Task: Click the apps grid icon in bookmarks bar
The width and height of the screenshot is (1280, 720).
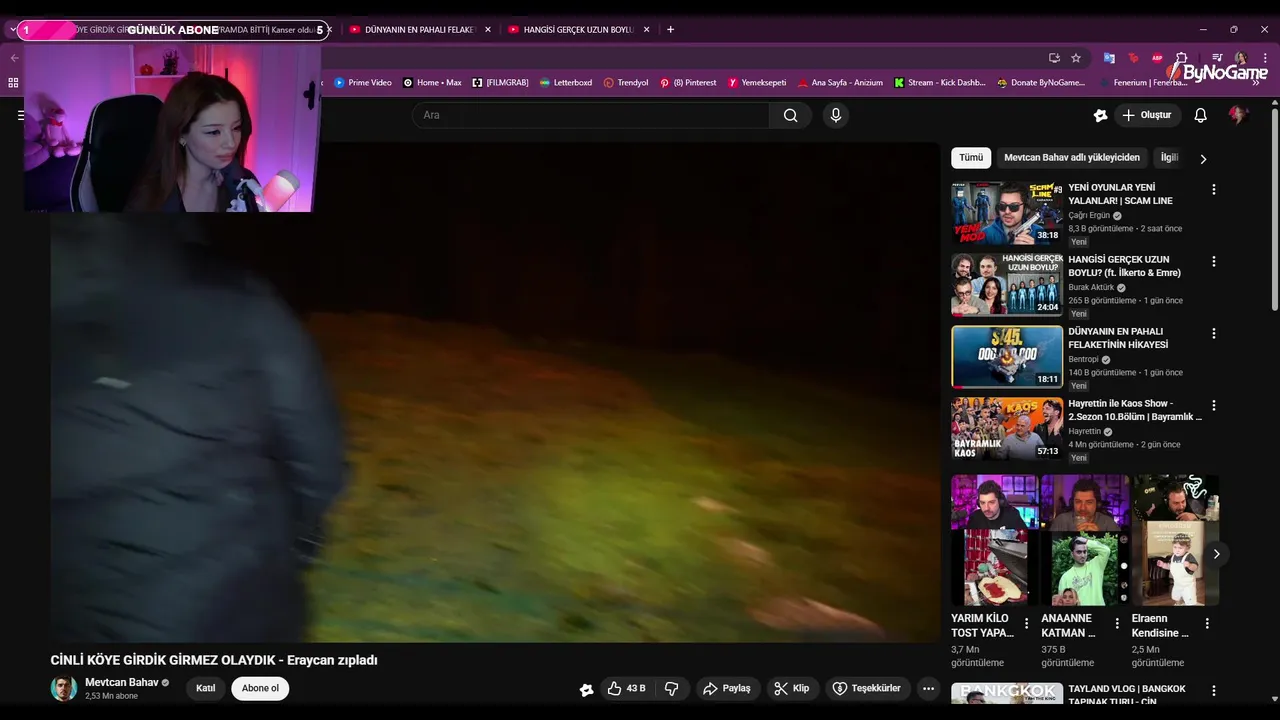Action: (13, 83)
